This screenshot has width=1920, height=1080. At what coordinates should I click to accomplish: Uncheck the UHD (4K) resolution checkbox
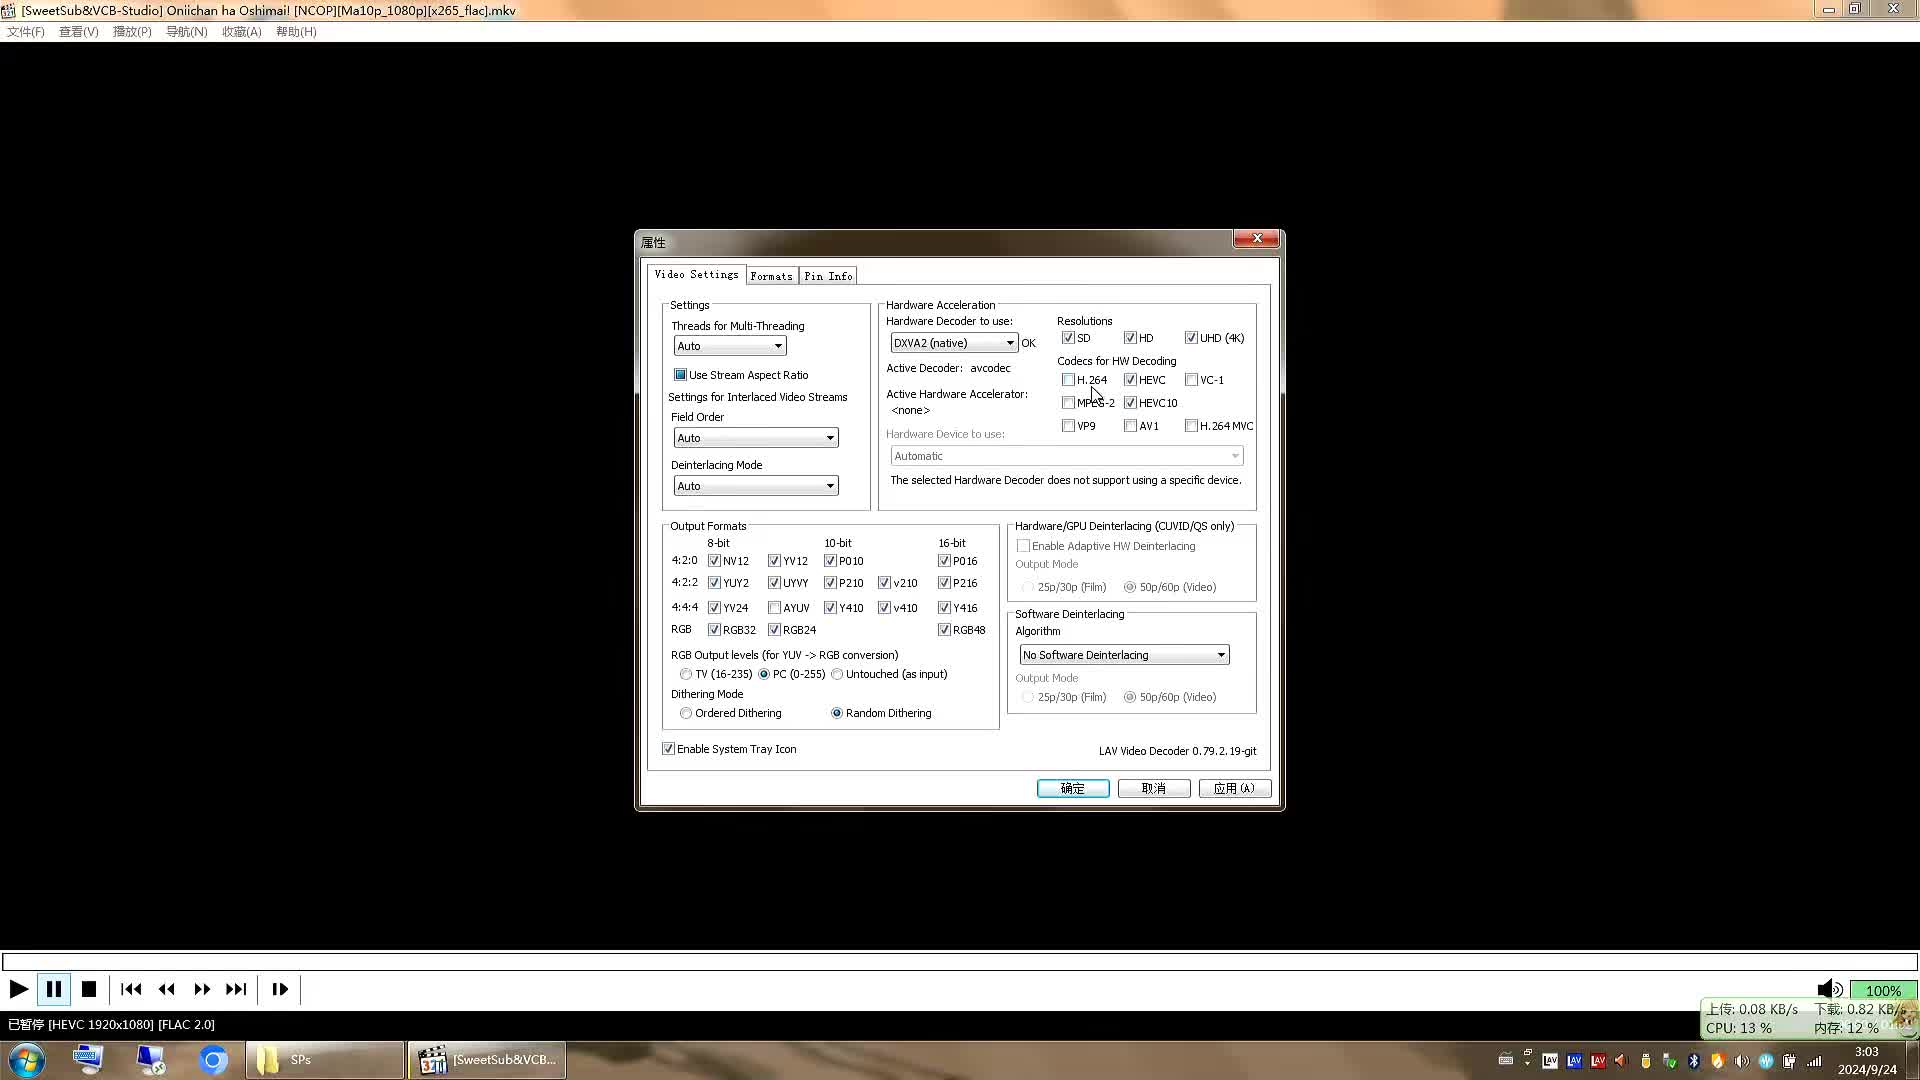coord(1192,337)
